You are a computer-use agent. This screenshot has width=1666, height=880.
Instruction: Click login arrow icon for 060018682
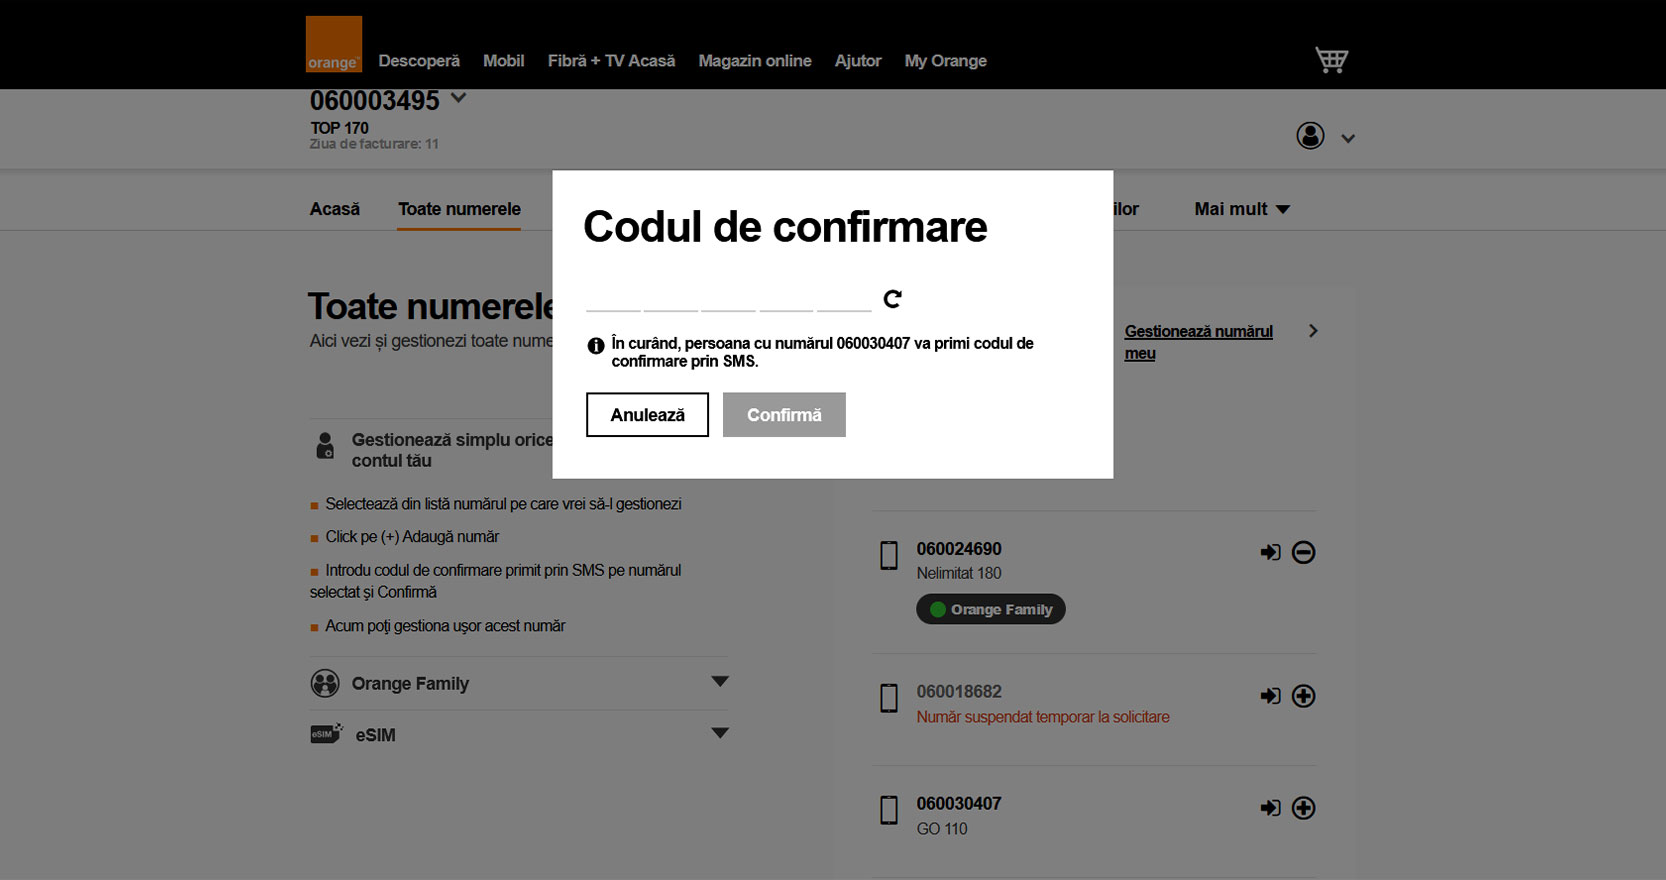pos(1270,696)
